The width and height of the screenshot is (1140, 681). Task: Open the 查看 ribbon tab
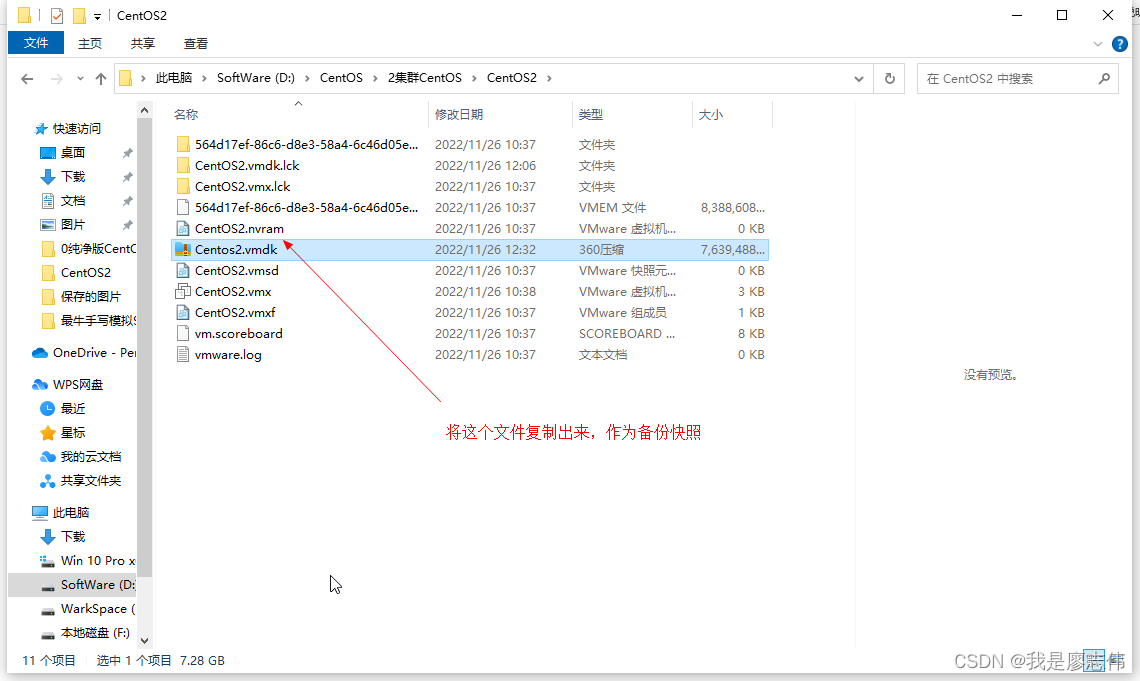click(196, 44)
